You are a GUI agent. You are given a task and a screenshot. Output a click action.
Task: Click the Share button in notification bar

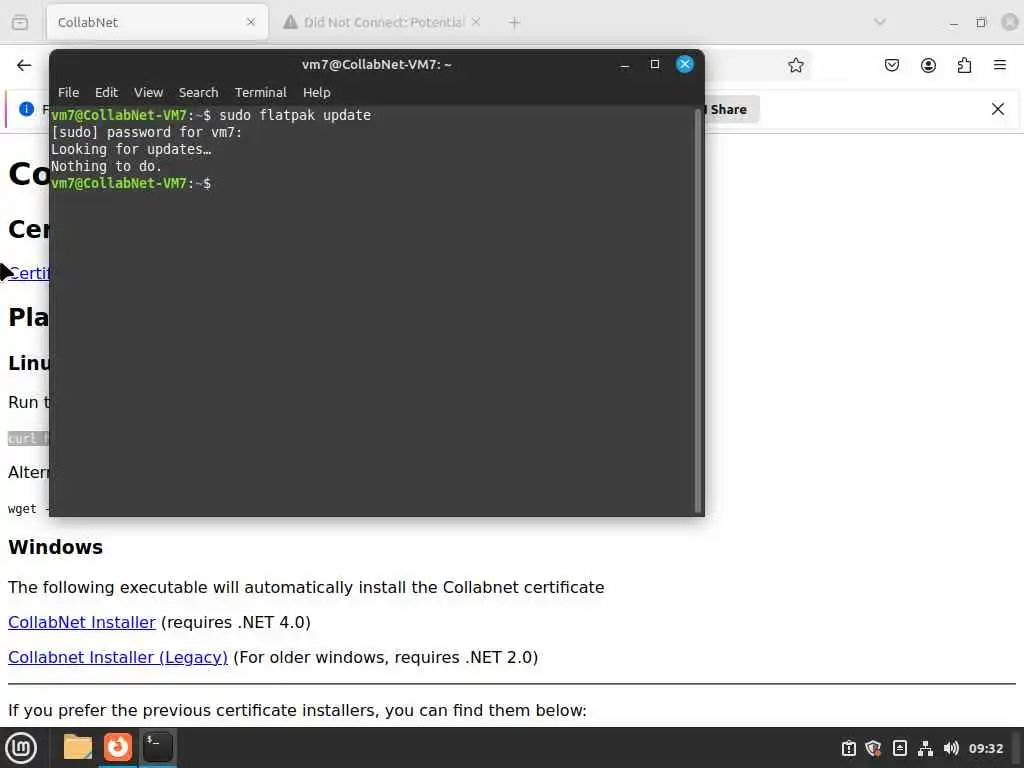(732, 110)
